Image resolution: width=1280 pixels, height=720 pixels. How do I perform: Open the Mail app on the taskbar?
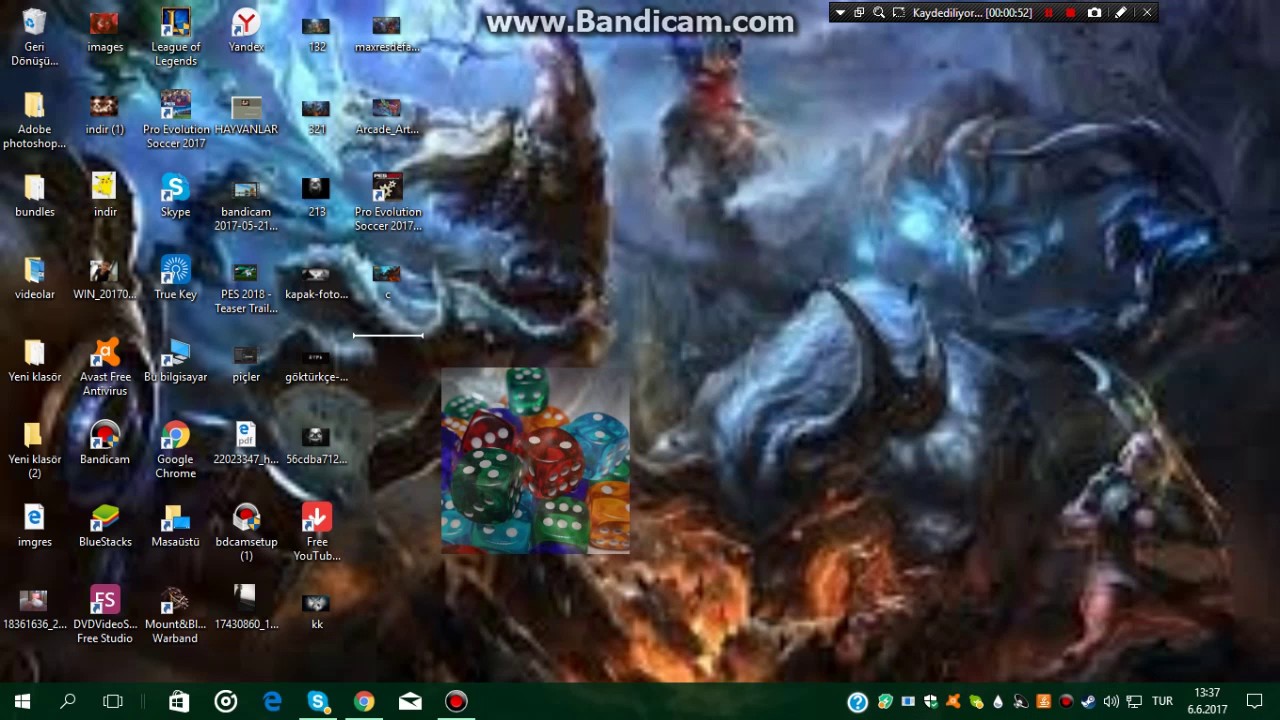coord(410,702)
